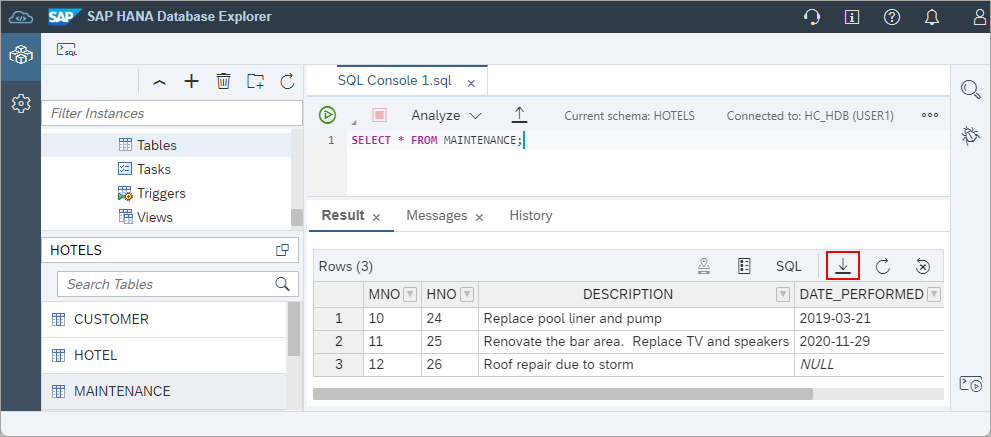Switch to the Result tab

(343, 215)
